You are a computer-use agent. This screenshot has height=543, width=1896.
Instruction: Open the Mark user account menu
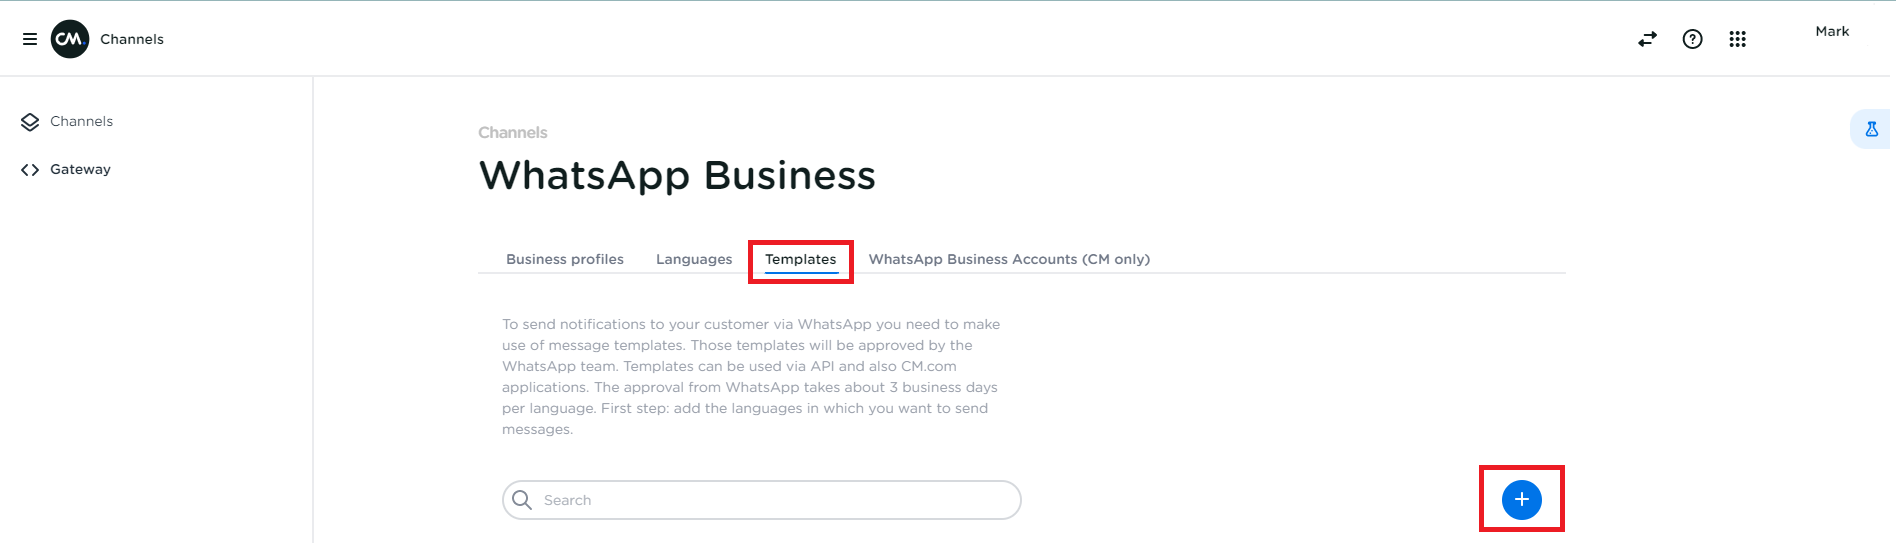pyautogui.click(x=1832, y=31)
